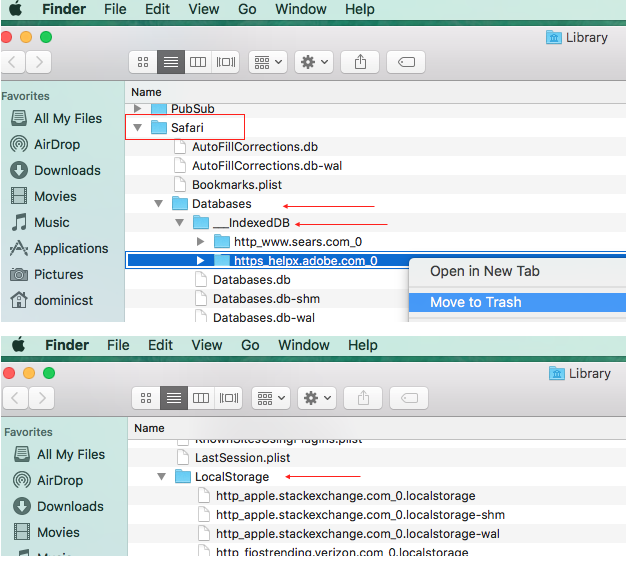Open the File menu in the top menu bar
The width and height of the screenshot is (626, 567).
(115, 9)
